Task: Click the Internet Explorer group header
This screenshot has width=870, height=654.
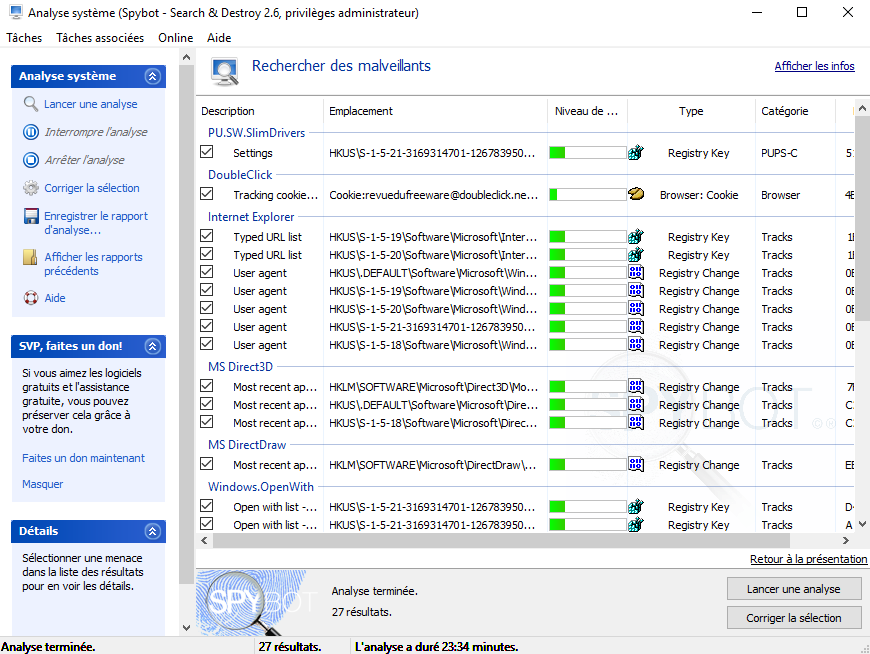Action: pyautogui.click(x=251, y=217)
